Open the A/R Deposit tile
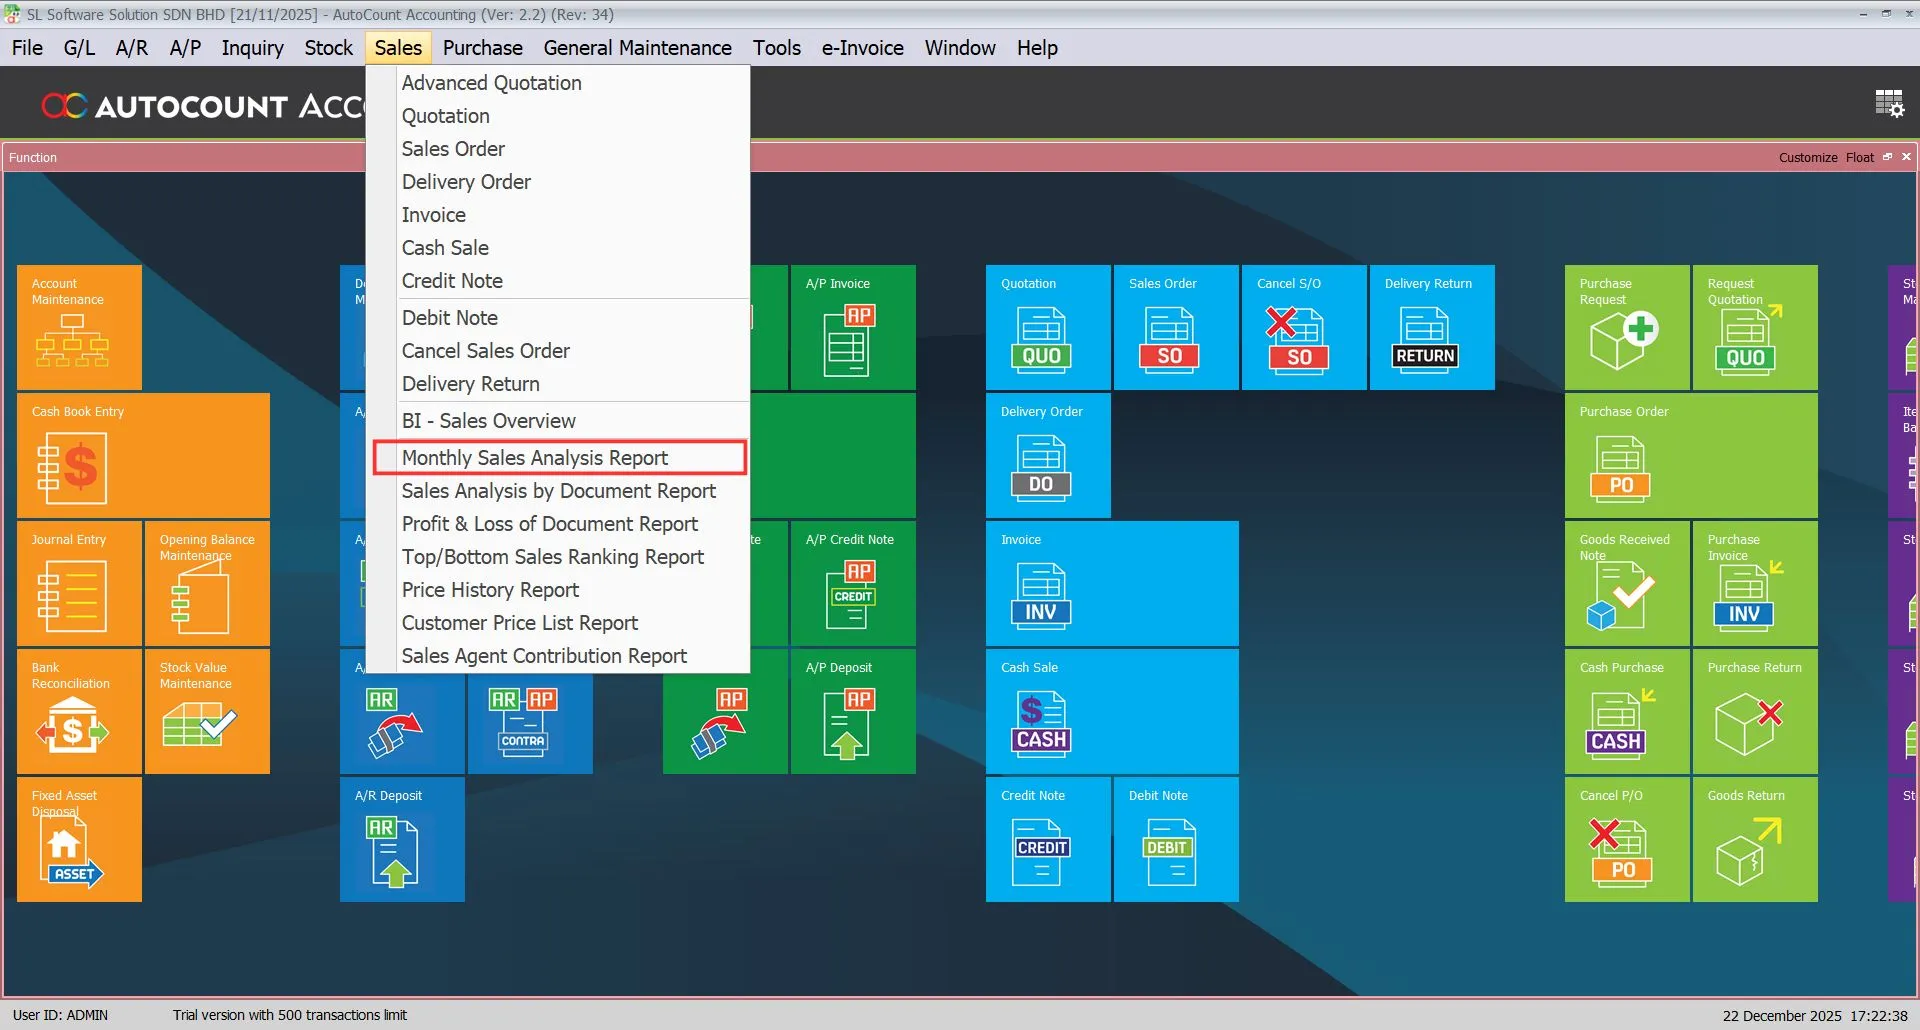 click(401, 840)
